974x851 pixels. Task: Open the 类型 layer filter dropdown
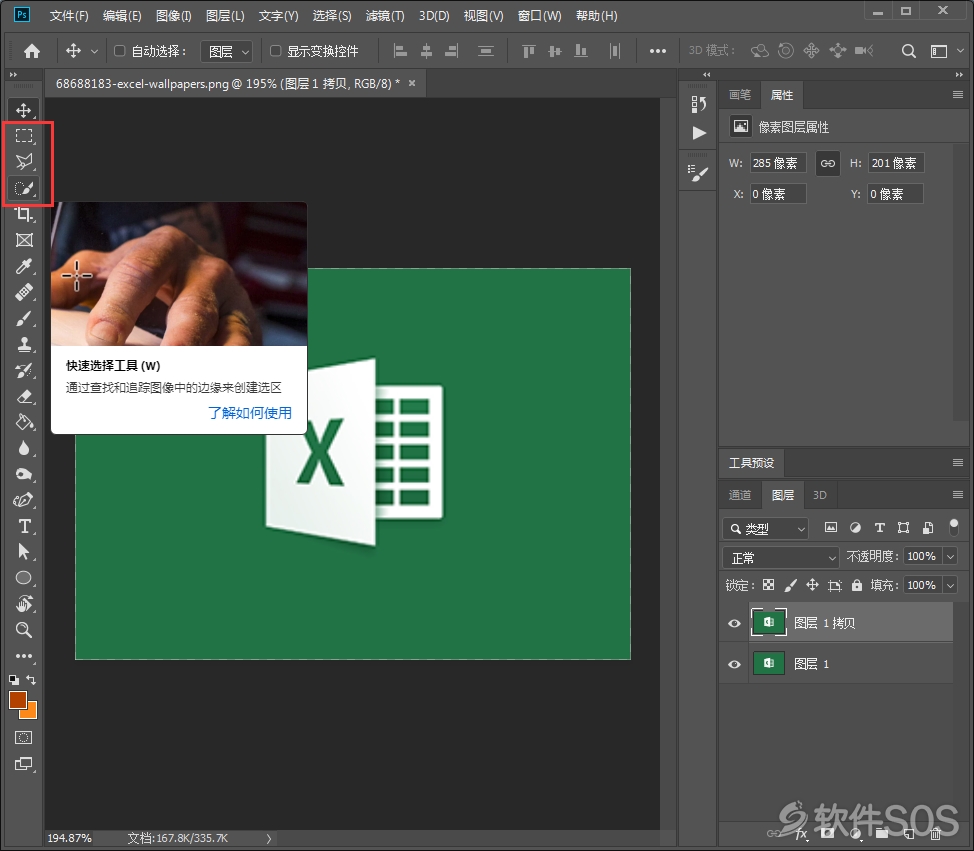pyautogui.click(x=765, y=529)
